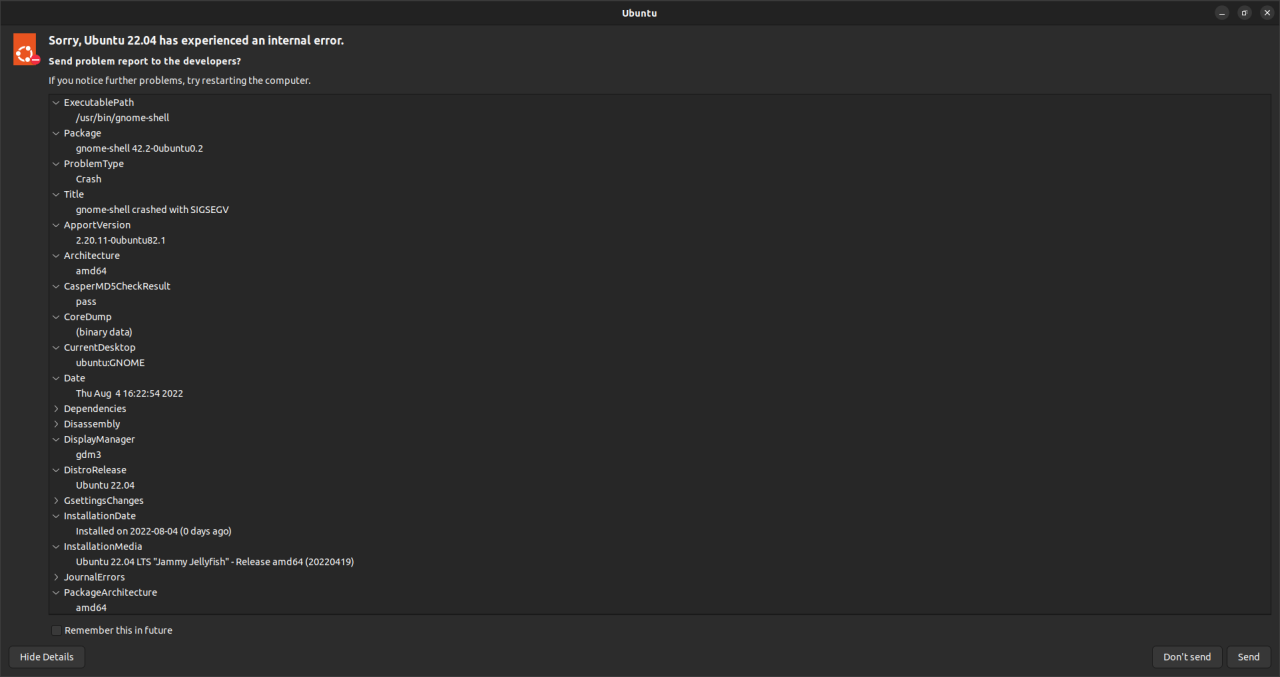Collapse the ExecutablePath entry
1280x677 pixels.
pos(55,102)
